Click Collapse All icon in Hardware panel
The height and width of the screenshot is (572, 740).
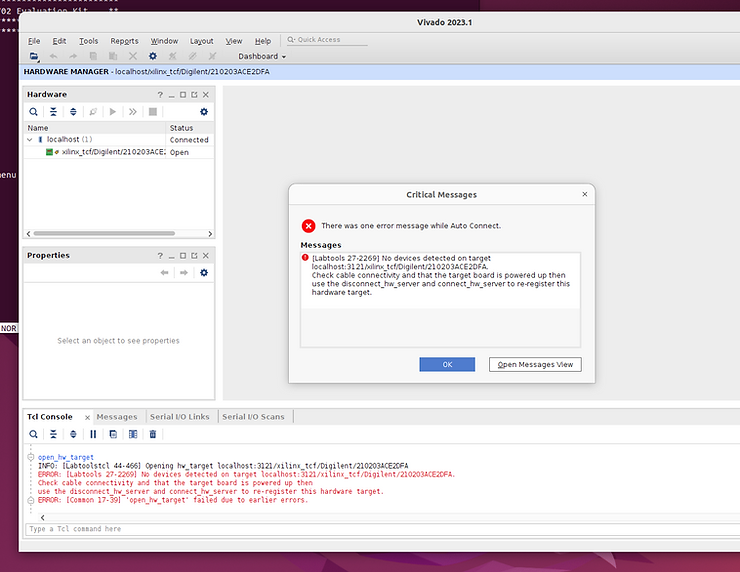point(53,112)
